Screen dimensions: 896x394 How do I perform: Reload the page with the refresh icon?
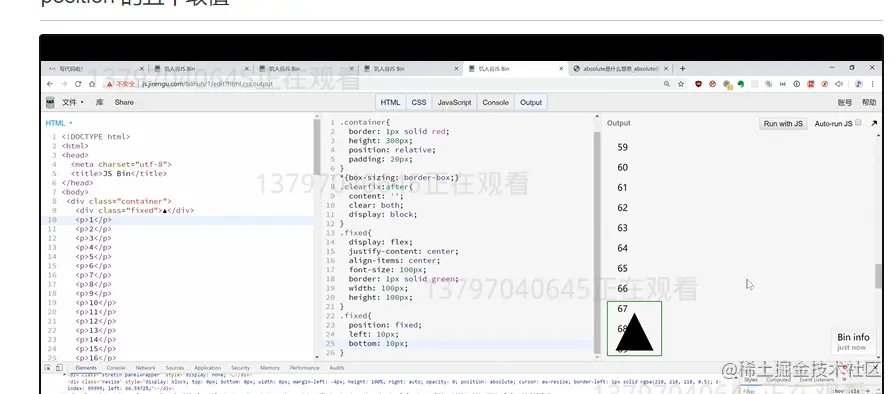pos(78,84)
